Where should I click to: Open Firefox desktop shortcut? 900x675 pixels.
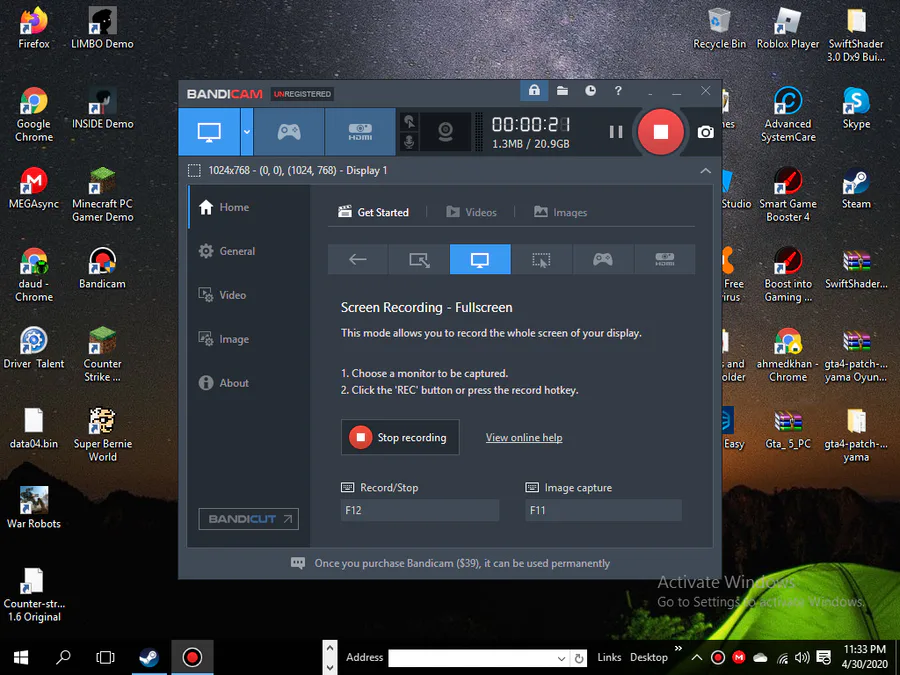(x=34, y=29)
